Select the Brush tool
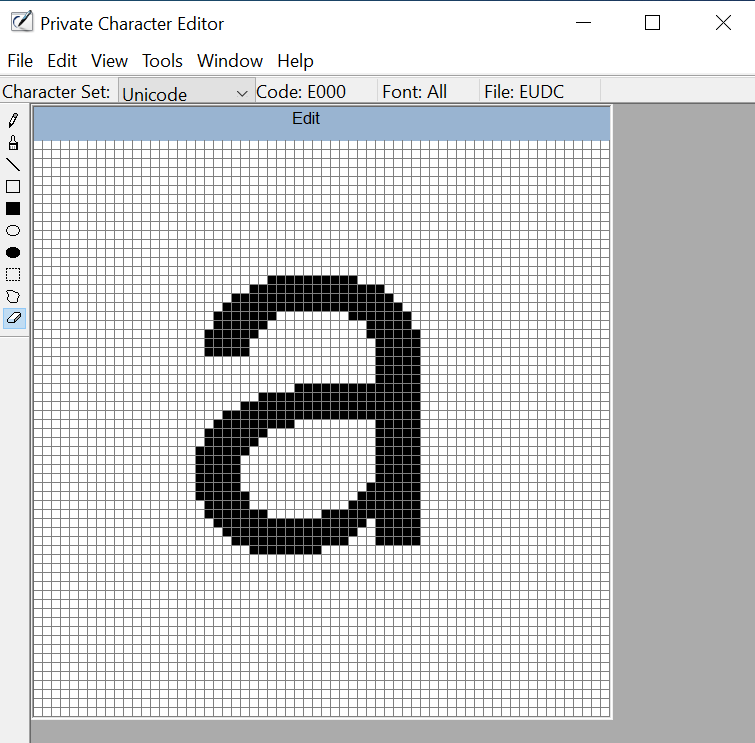Image resolution: width=755 pixels, height=743 pixels. [13, 143]
